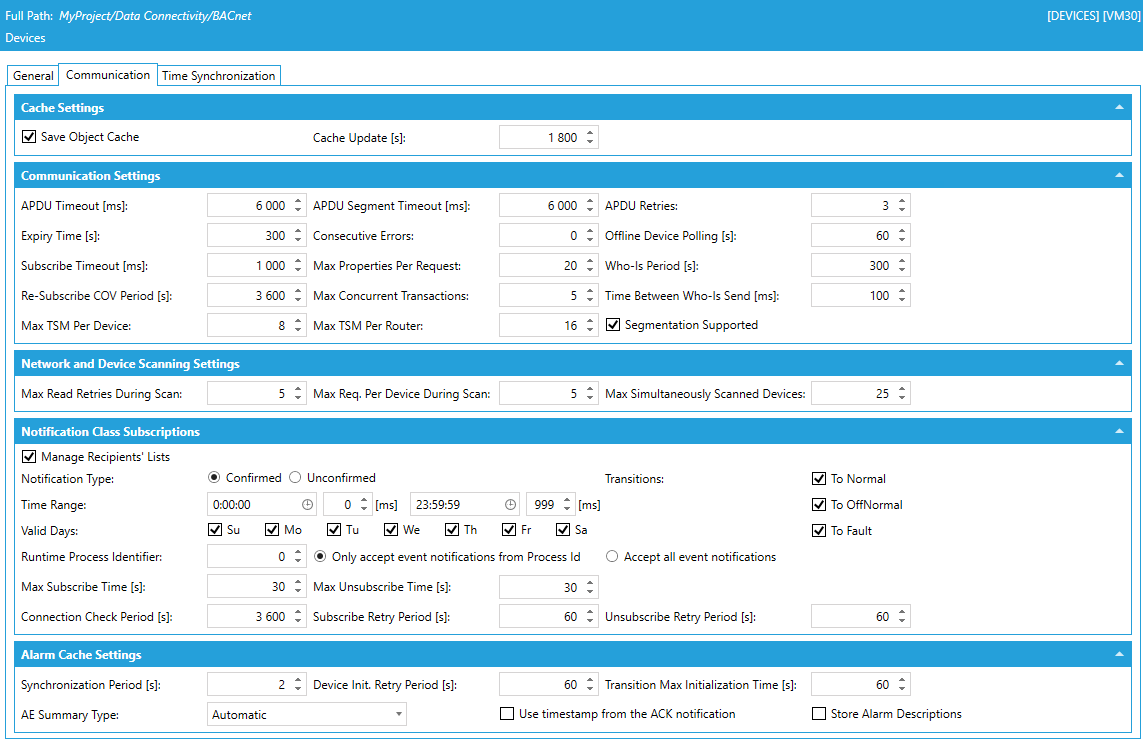Select Unconfirmed notification type
This screenshot has width=1143, height=743.
294,478
